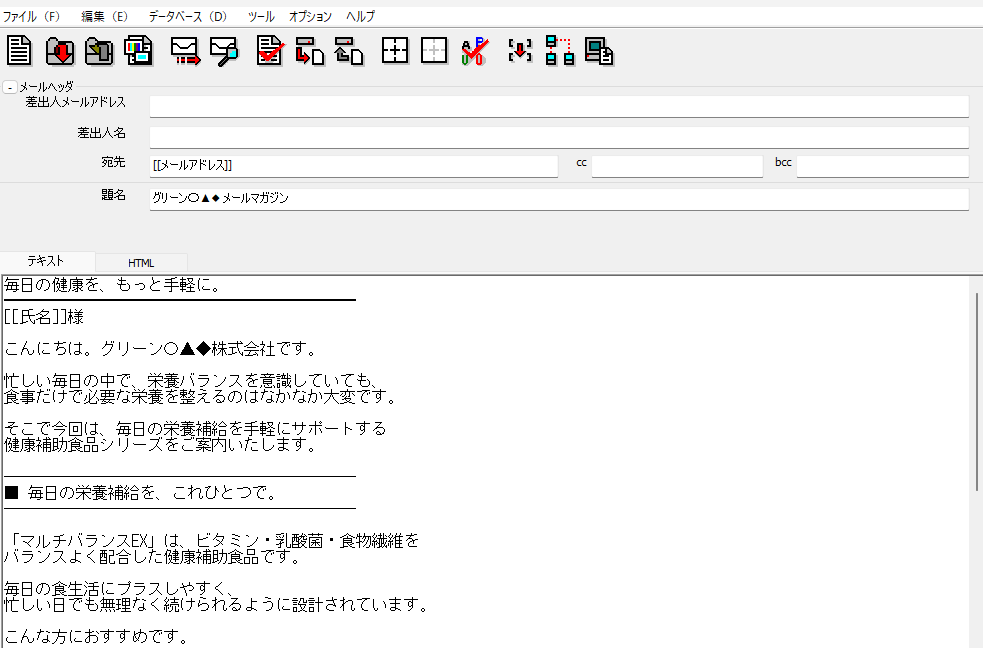
Task: Click the network nodes diagram icon
Action: (x=559, y=51)
